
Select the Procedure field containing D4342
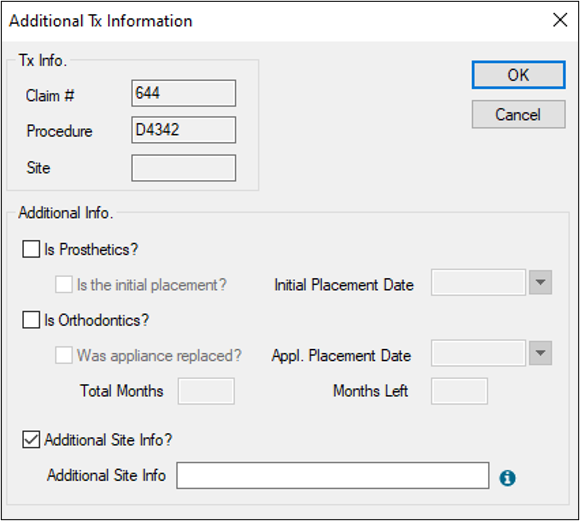coord(183,130)
